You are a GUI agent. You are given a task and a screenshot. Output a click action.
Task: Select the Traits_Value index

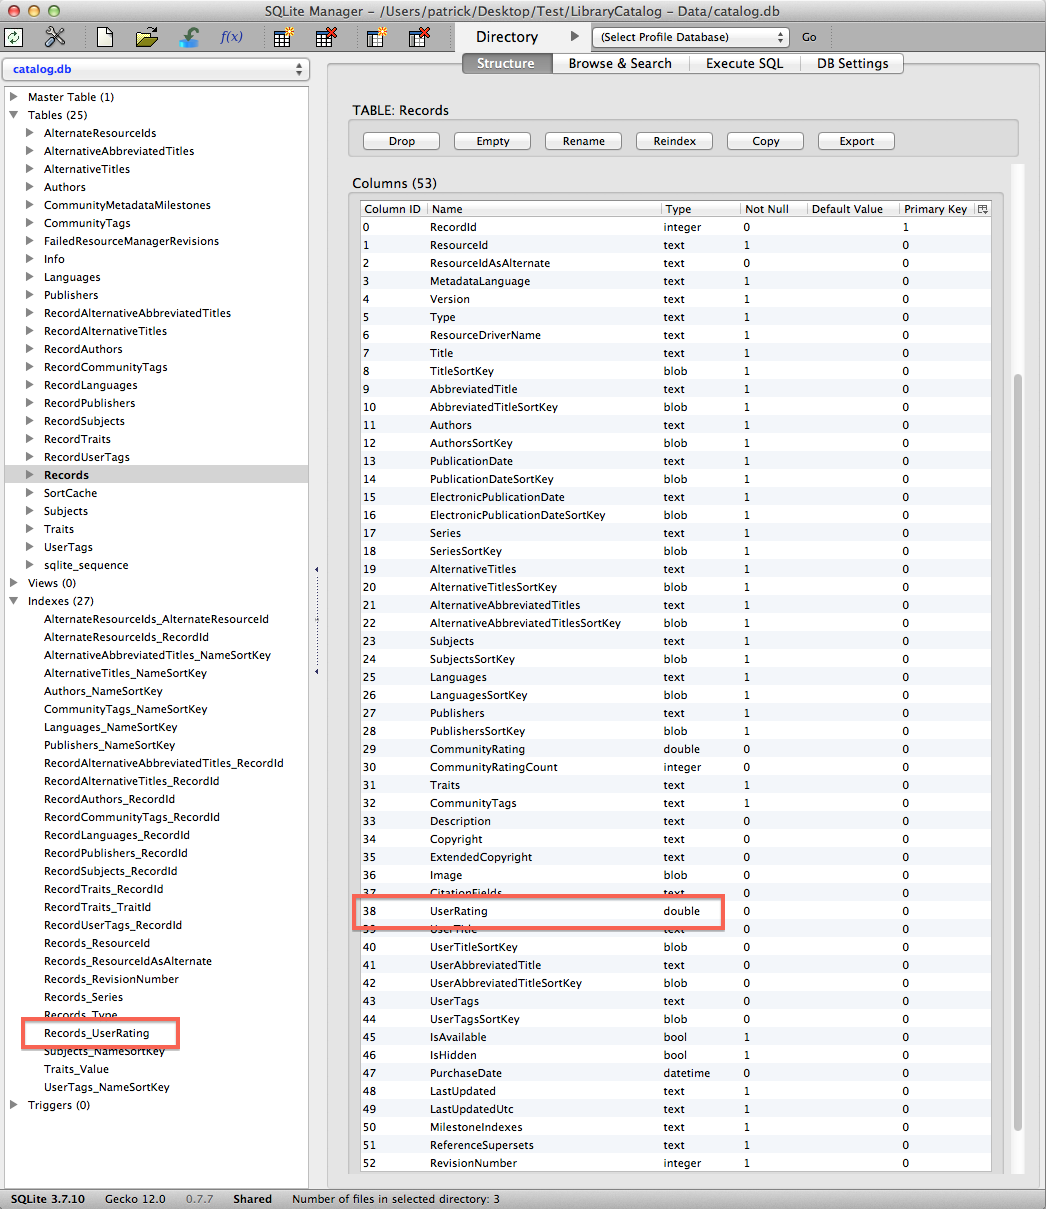click(77, 1069)
